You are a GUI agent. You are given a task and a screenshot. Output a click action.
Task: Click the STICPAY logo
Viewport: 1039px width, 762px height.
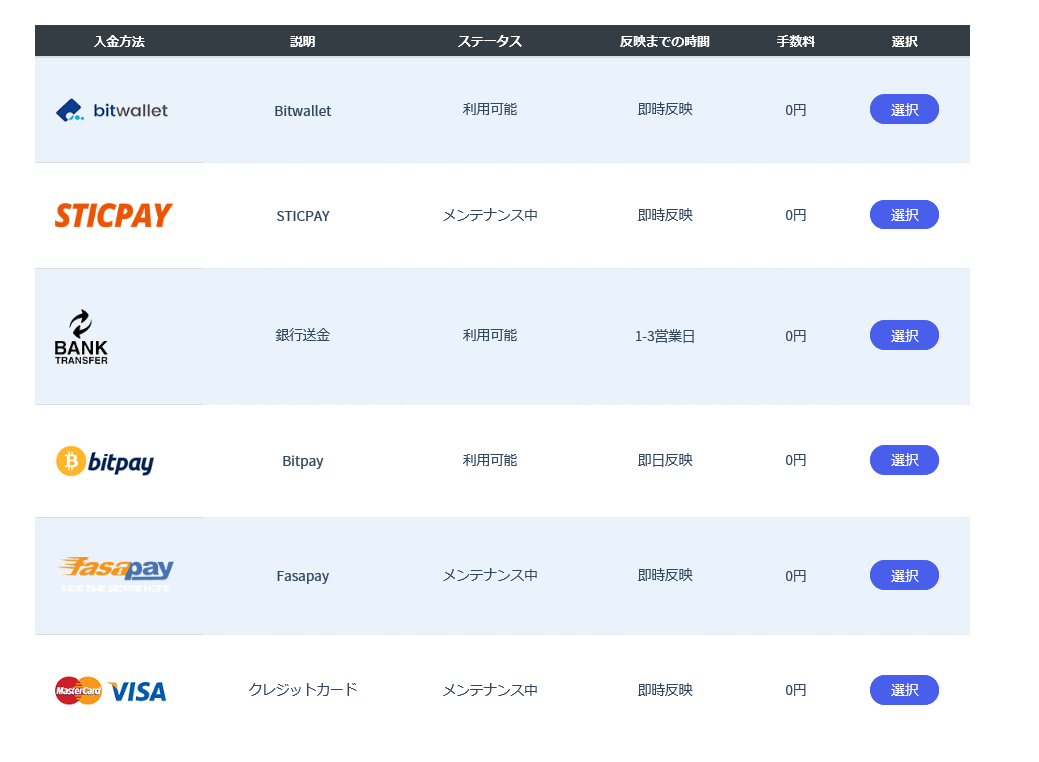click(113, 215)
